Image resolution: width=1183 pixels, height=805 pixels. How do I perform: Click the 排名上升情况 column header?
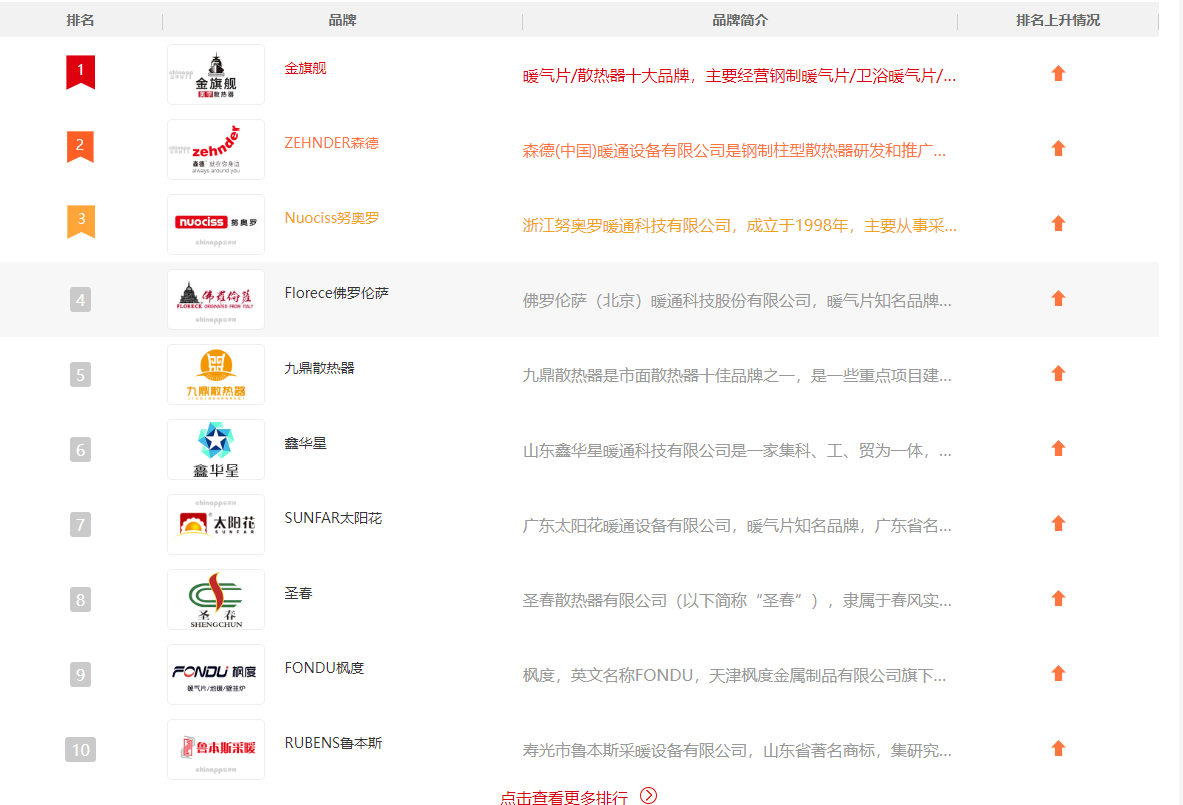[x=1058, y=20]
